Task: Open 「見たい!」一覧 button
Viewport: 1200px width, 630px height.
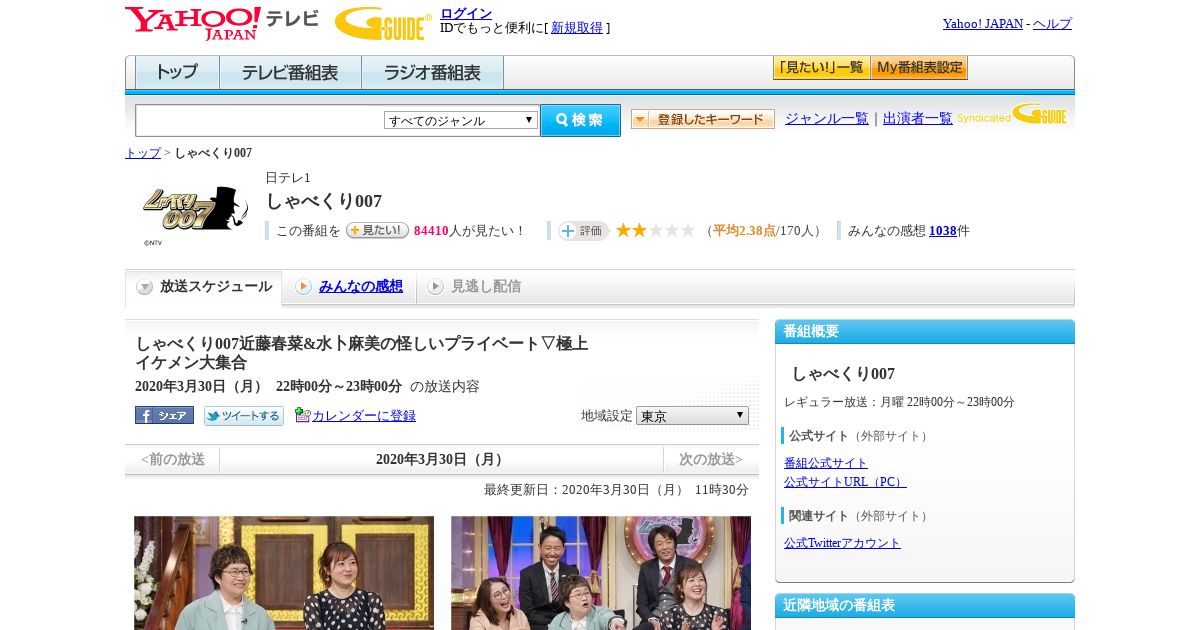Action: pos(821,68)
